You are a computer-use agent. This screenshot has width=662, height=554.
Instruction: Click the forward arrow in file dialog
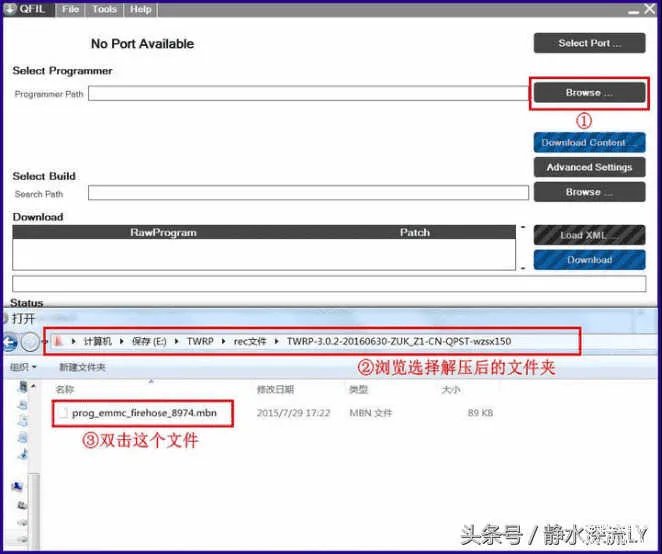click(x=31, y=342)
